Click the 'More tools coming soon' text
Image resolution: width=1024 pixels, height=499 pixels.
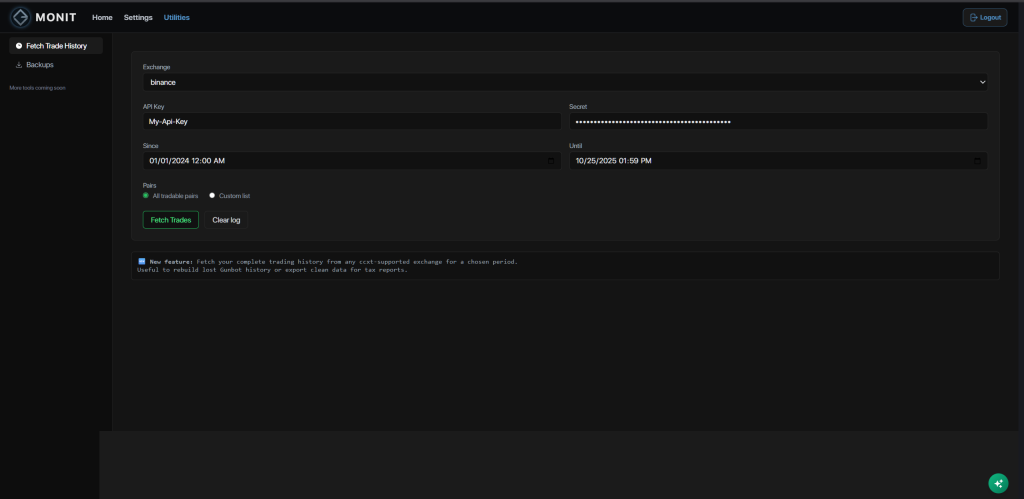click(37, 88)
